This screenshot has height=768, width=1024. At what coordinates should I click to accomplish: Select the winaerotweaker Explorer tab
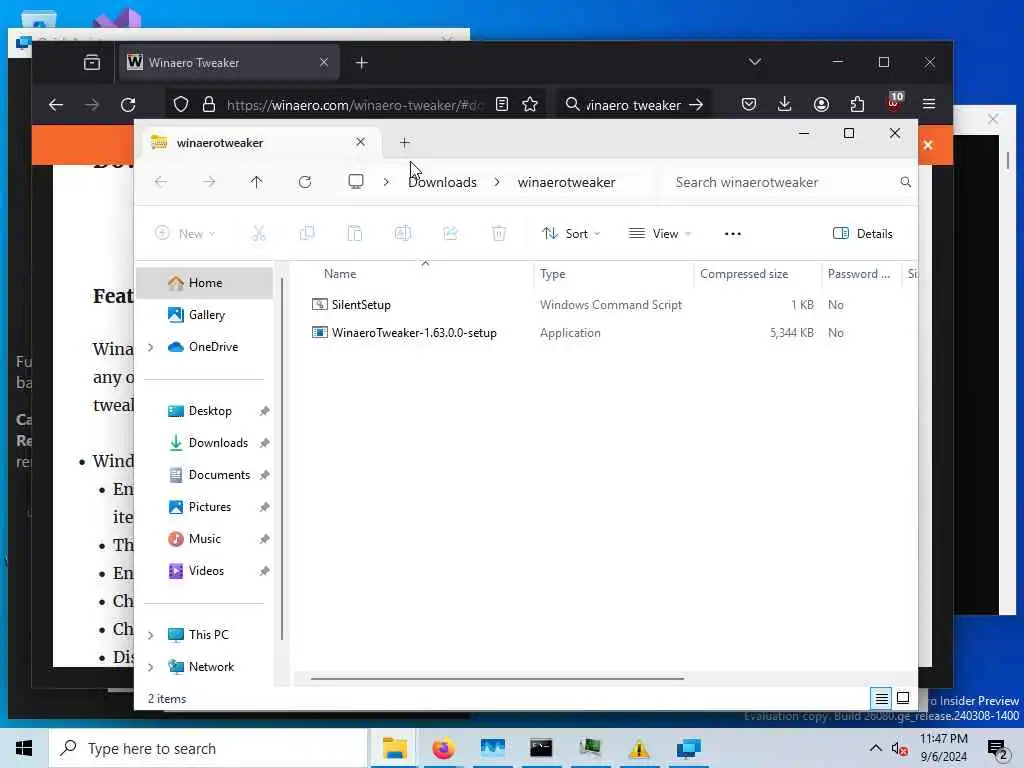tap(259, 142)
